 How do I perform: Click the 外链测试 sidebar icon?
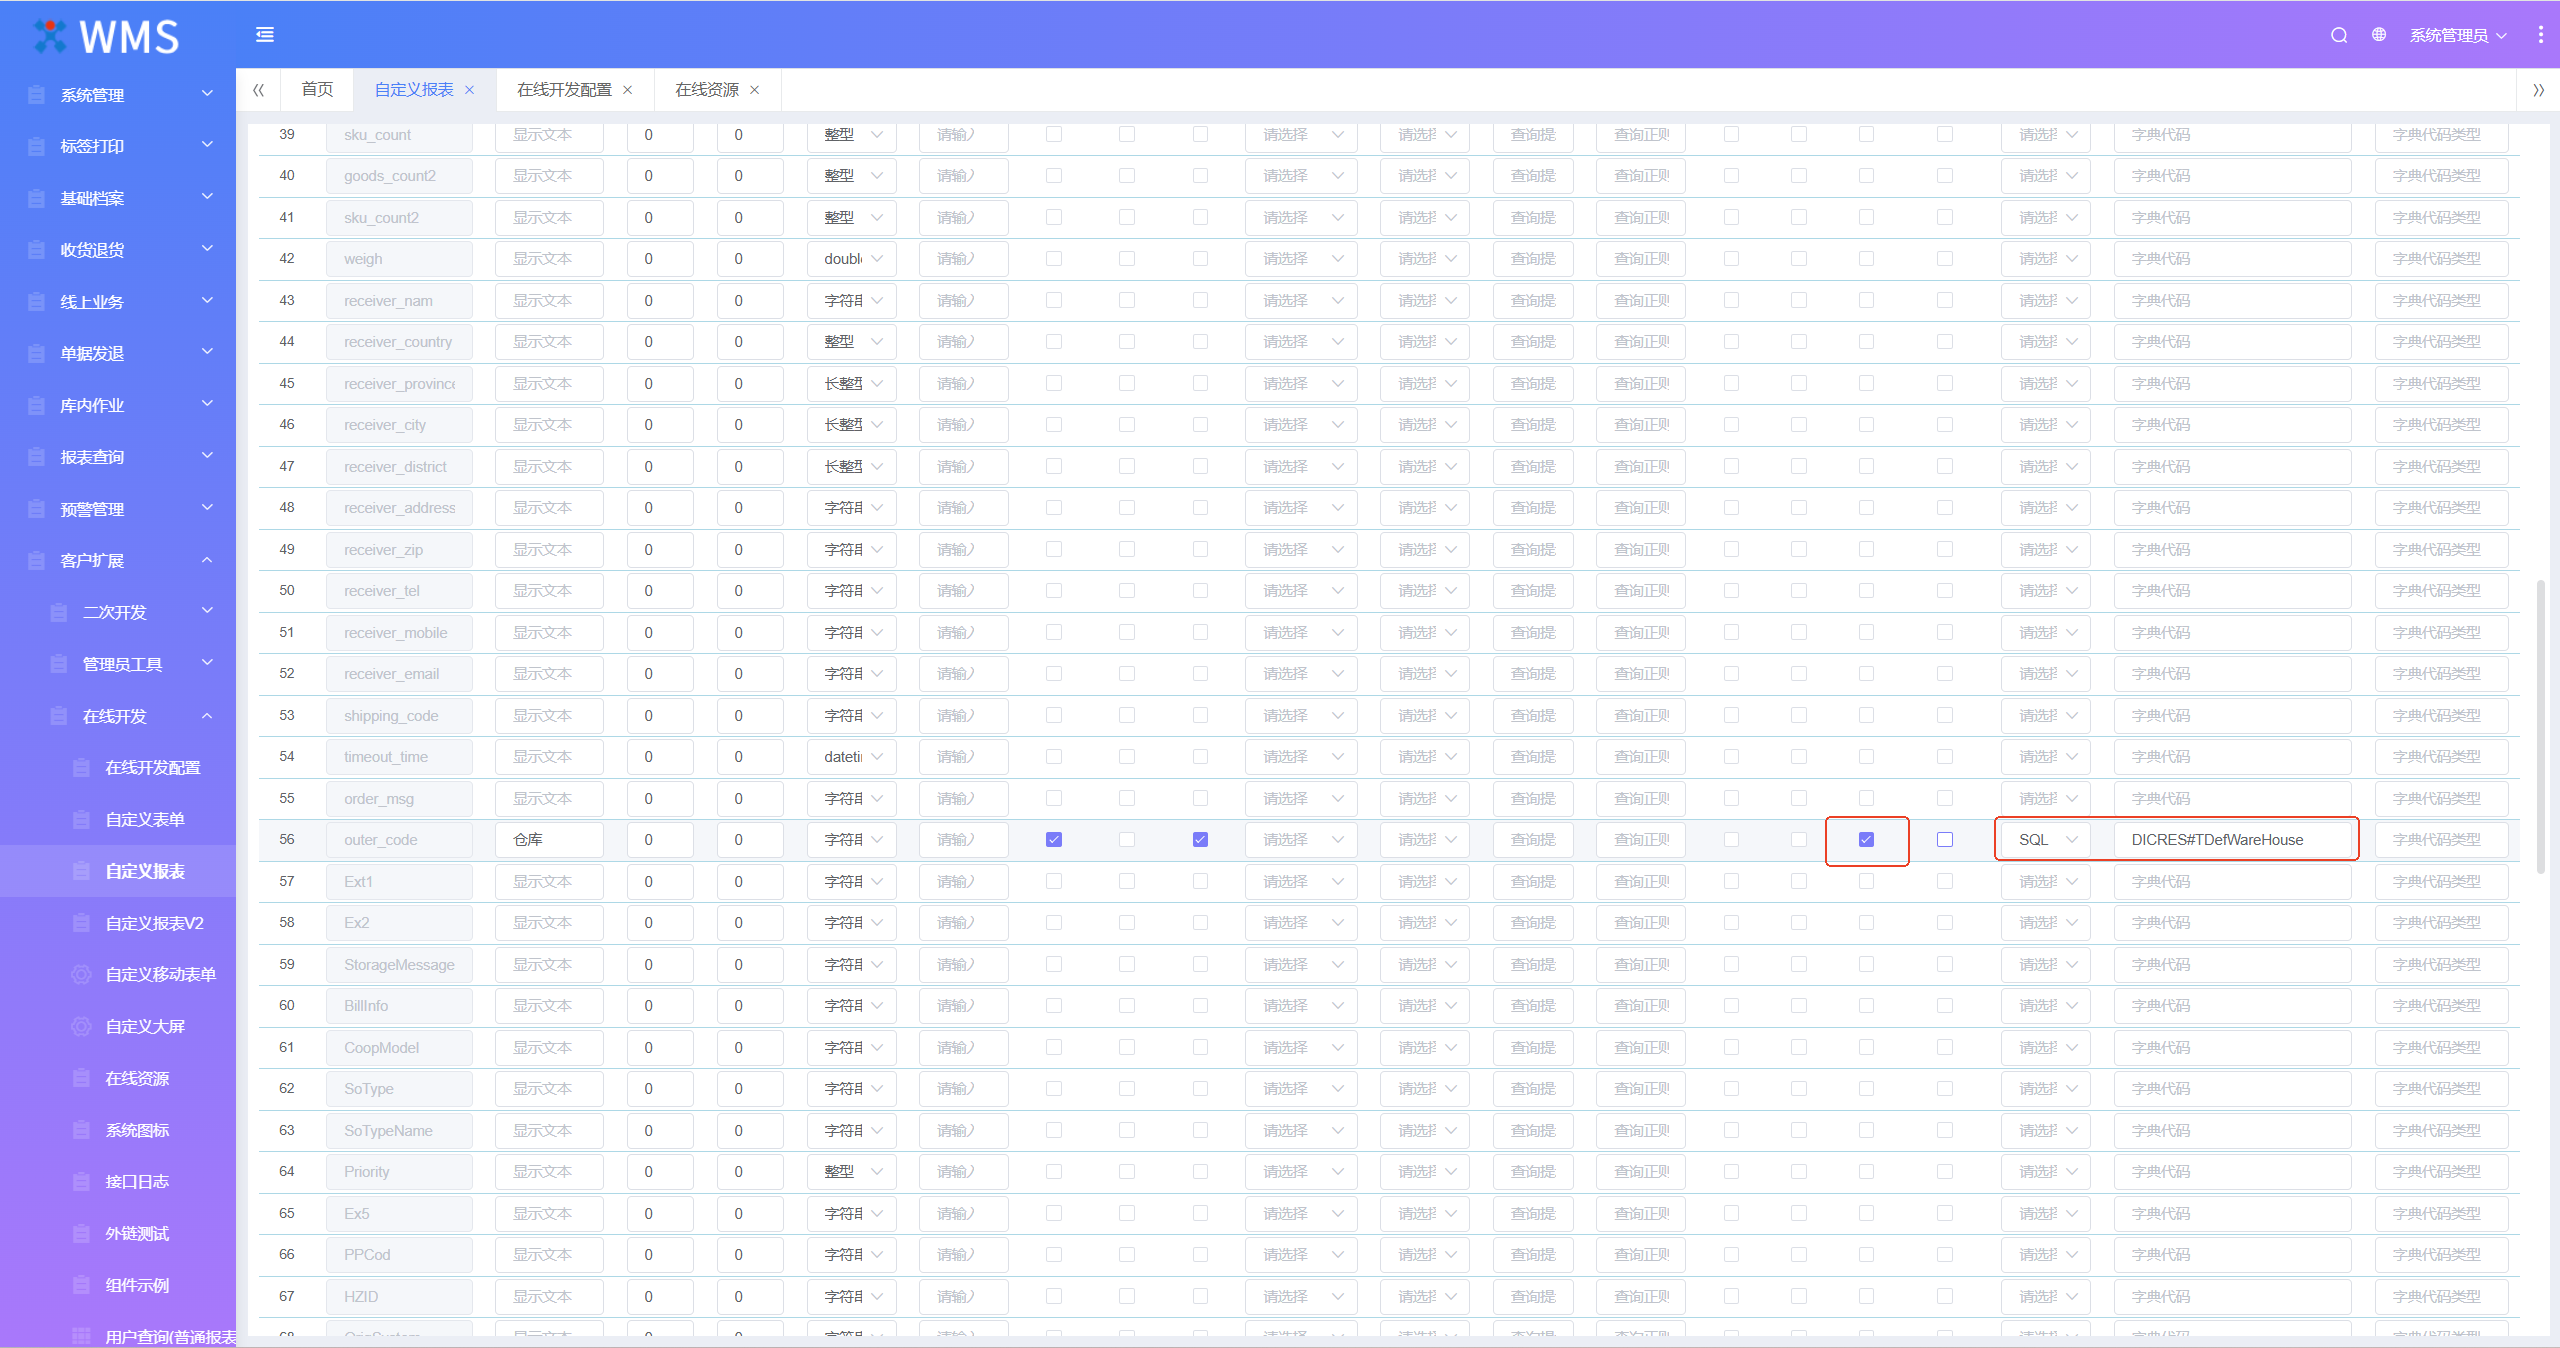pyautogui.click(x=82, y=1234)
